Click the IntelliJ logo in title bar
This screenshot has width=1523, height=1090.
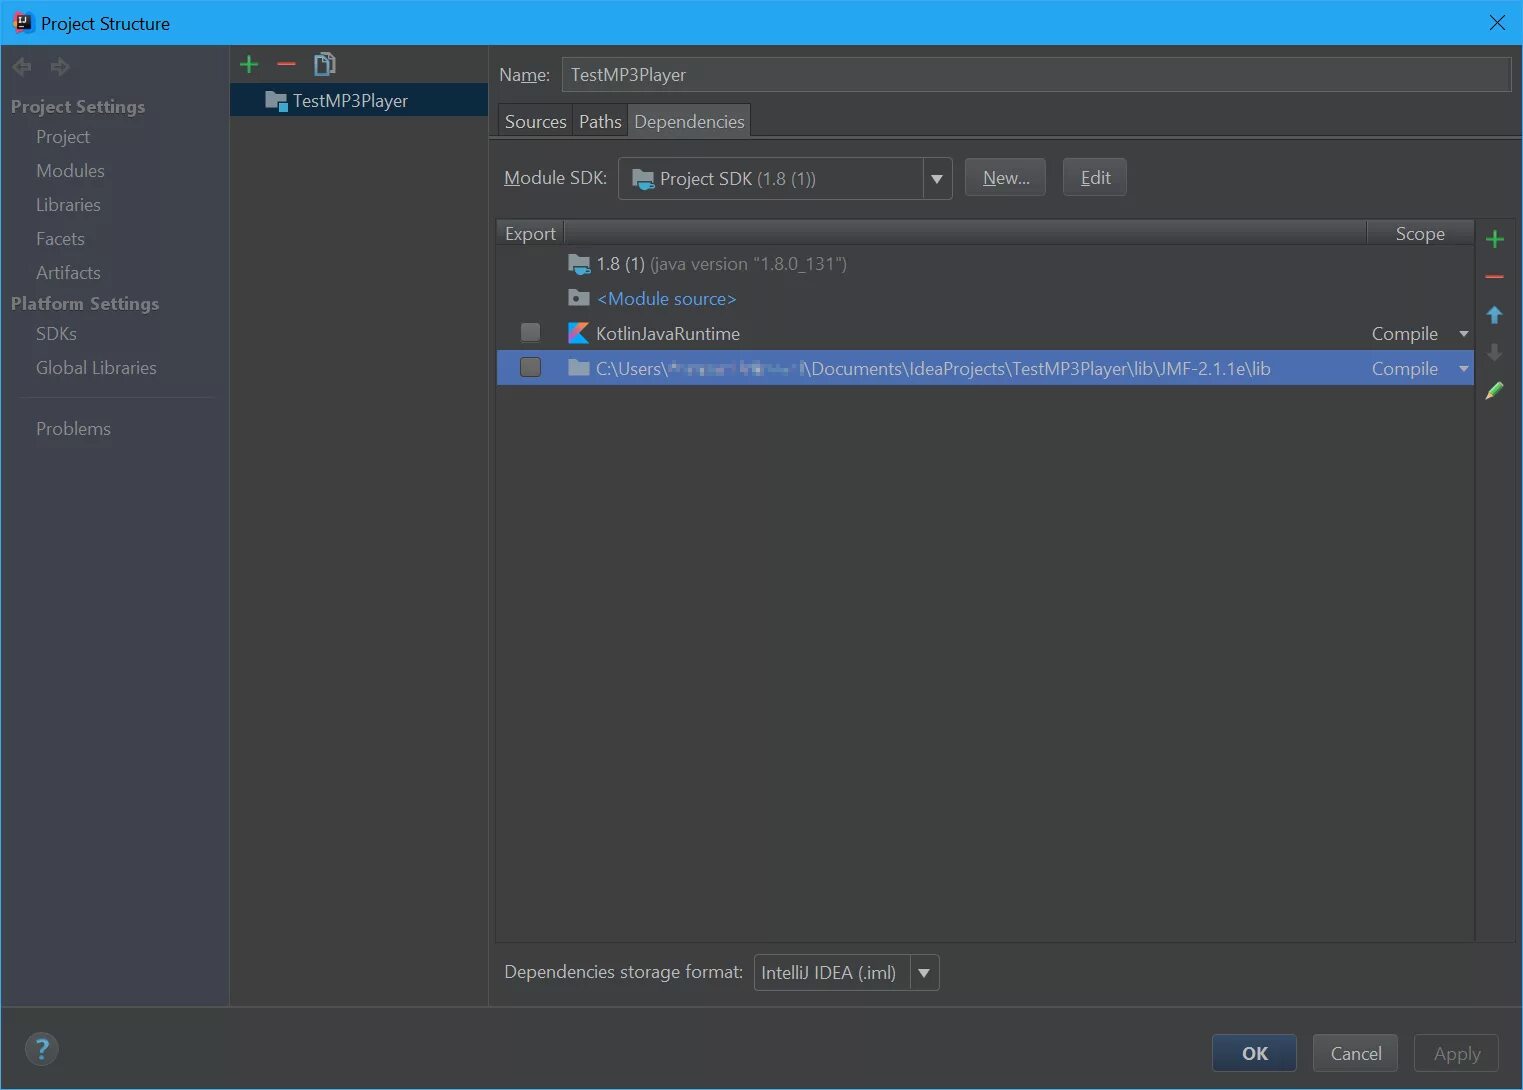click(23, 22)
